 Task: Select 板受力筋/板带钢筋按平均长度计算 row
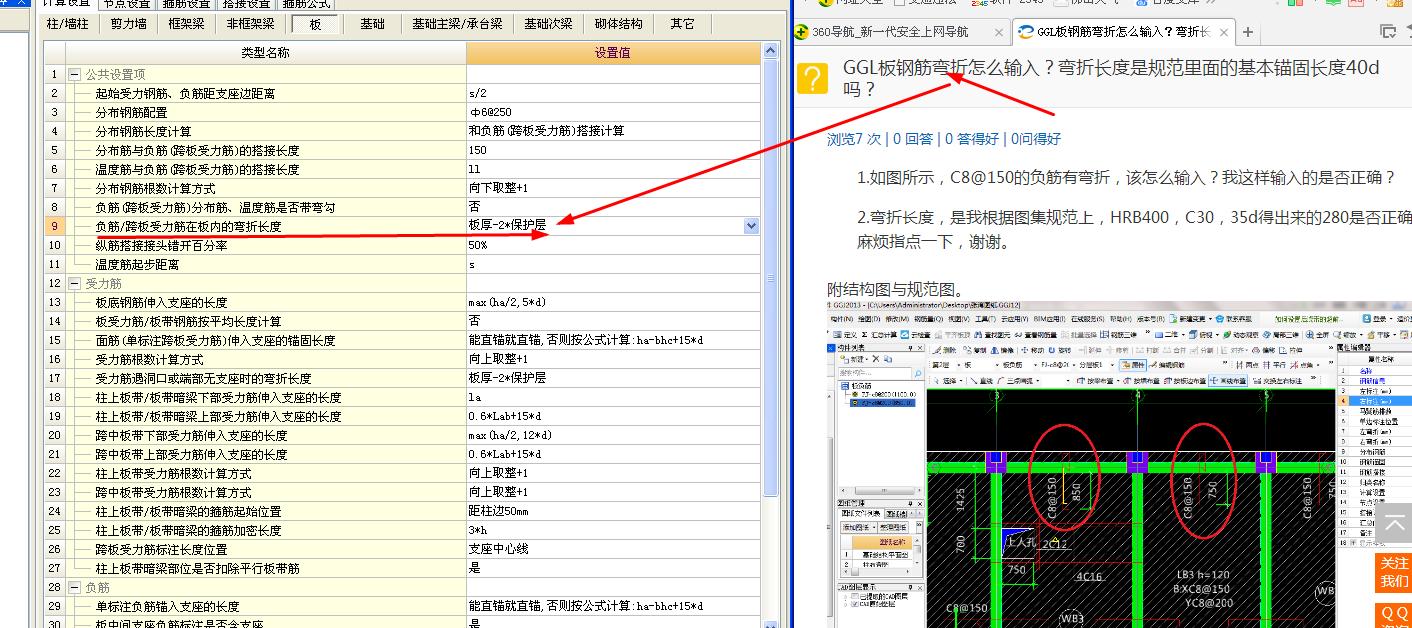[265, 321]
